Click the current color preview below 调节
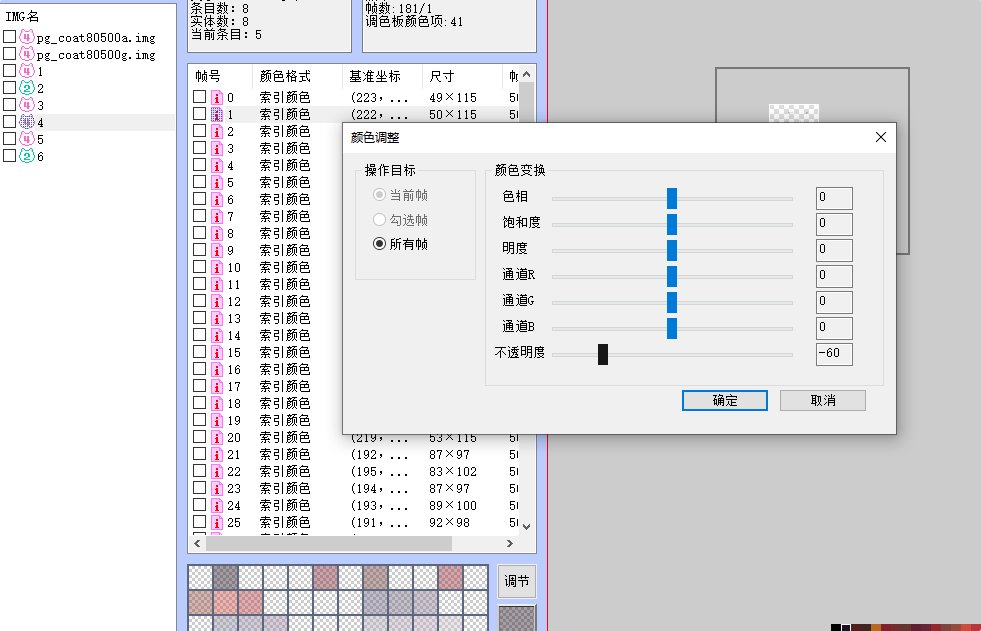Image resolution: width=981 pixels, height=631 pixels. pos(517,618)
